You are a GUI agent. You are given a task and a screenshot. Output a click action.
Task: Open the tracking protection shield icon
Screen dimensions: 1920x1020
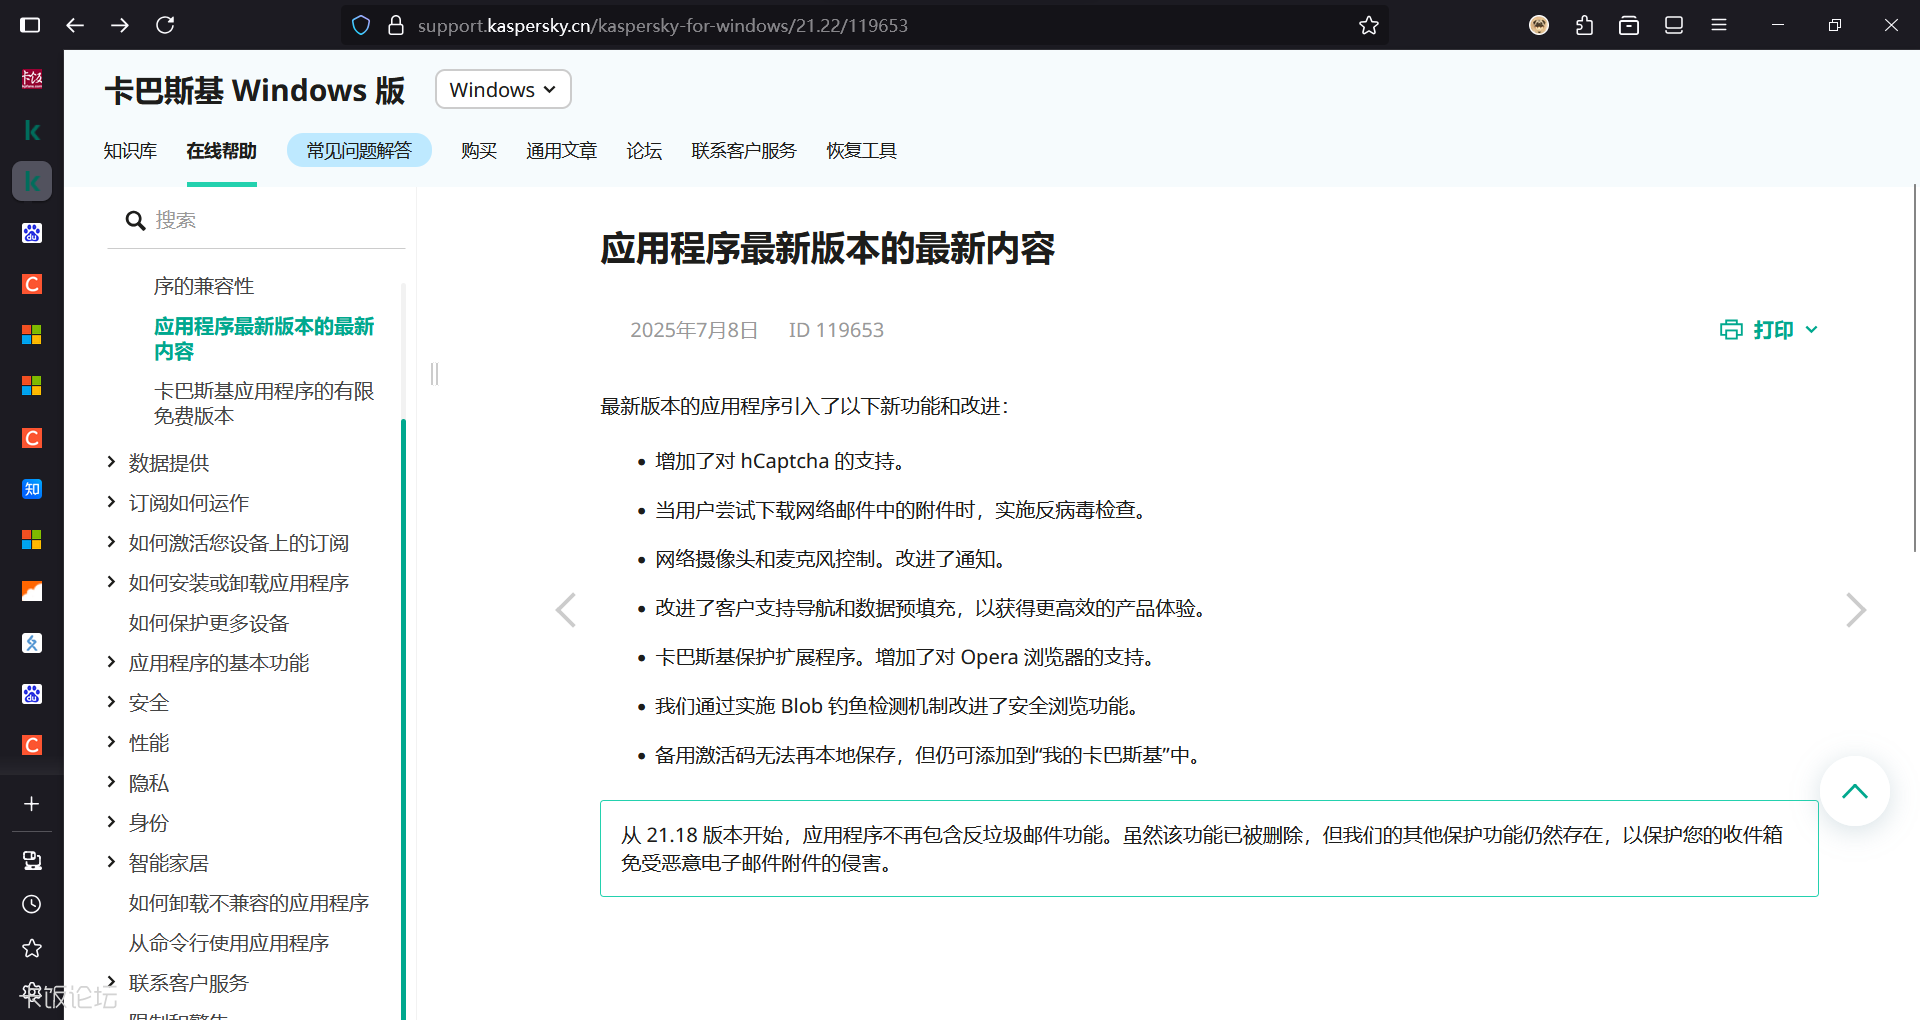click(361, 25)
